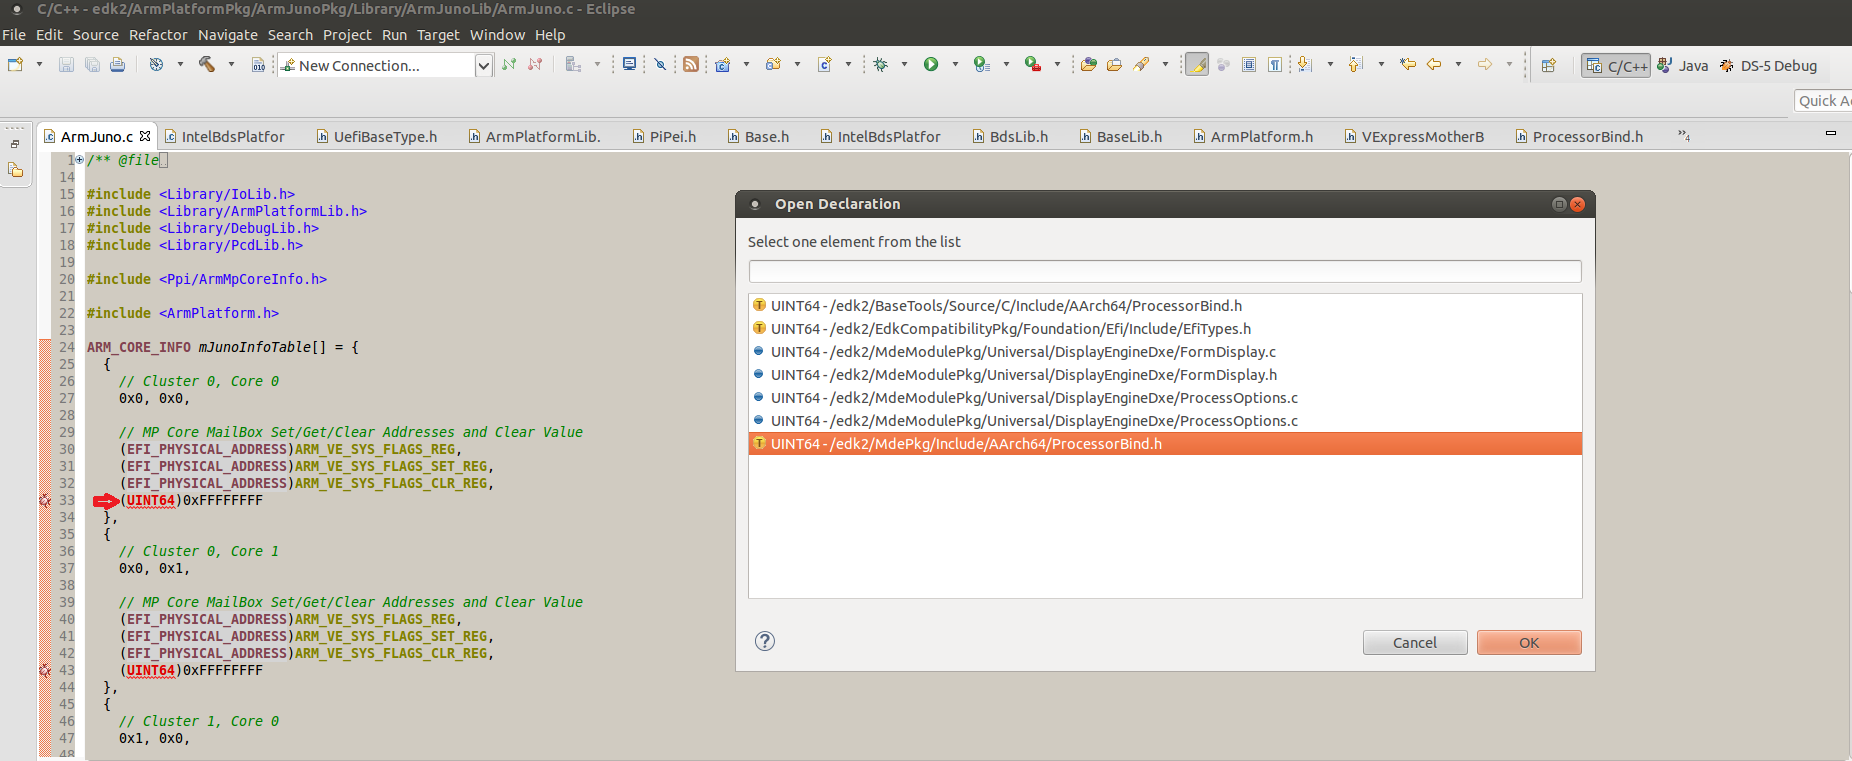Open the Refactor menu

point(158,35)
